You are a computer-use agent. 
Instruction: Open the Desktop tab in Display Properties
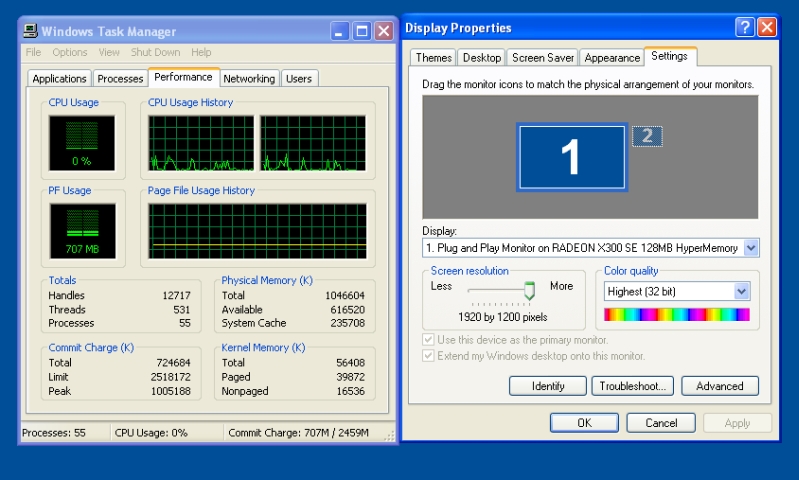(x=482, y=58)
